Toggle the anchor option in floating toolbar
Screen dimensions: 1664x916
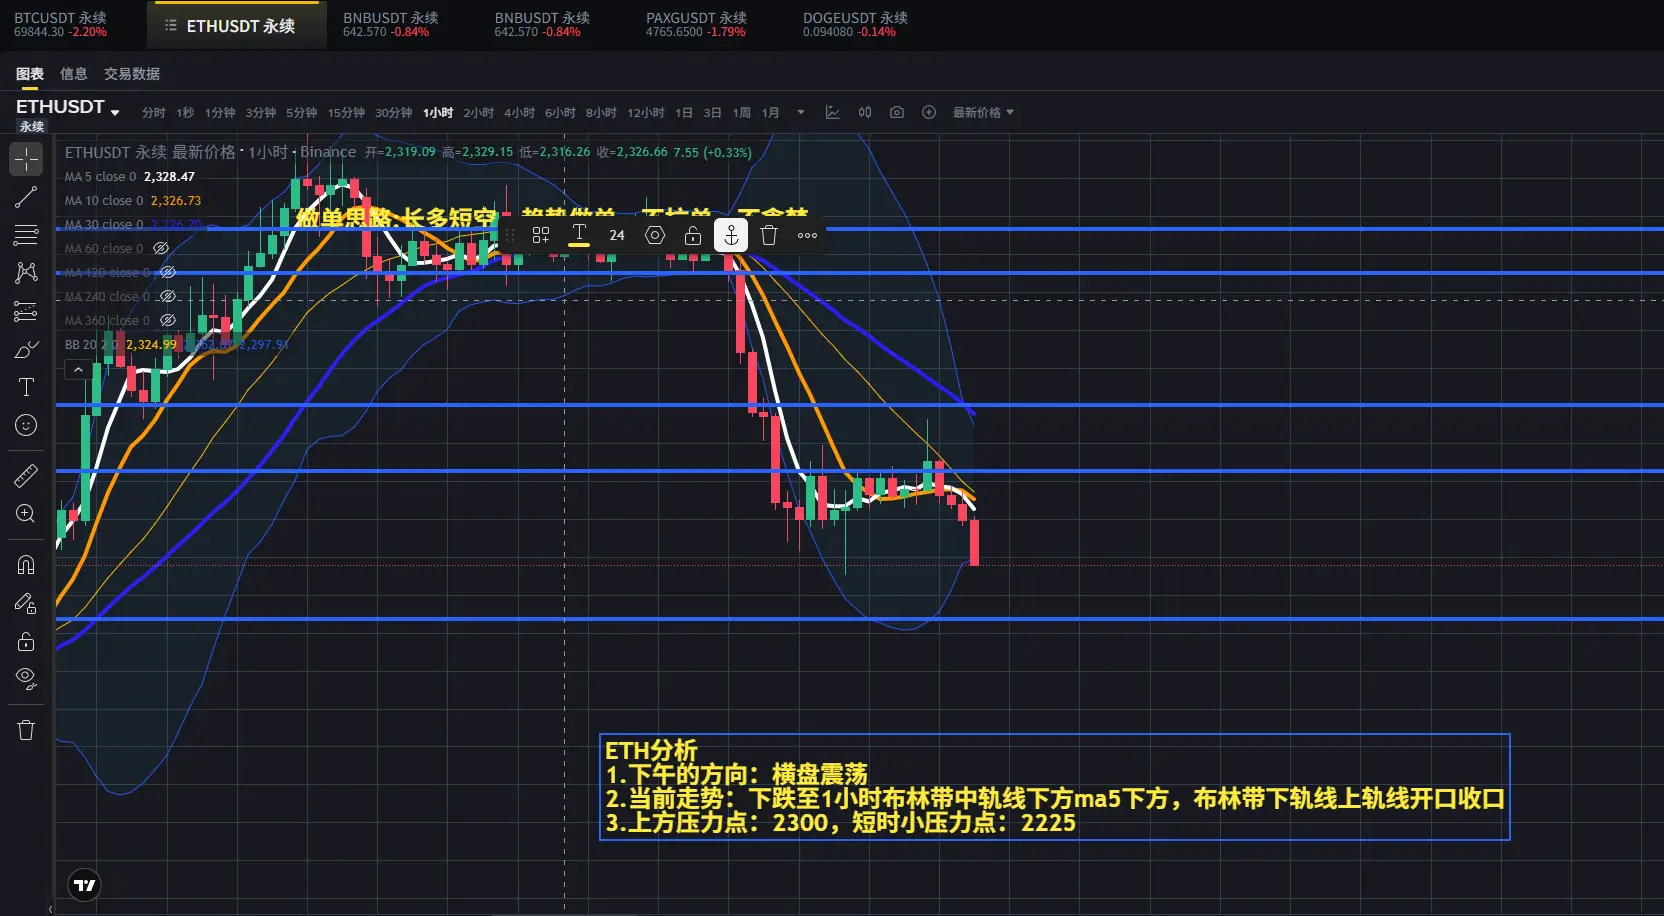point(731,235)
